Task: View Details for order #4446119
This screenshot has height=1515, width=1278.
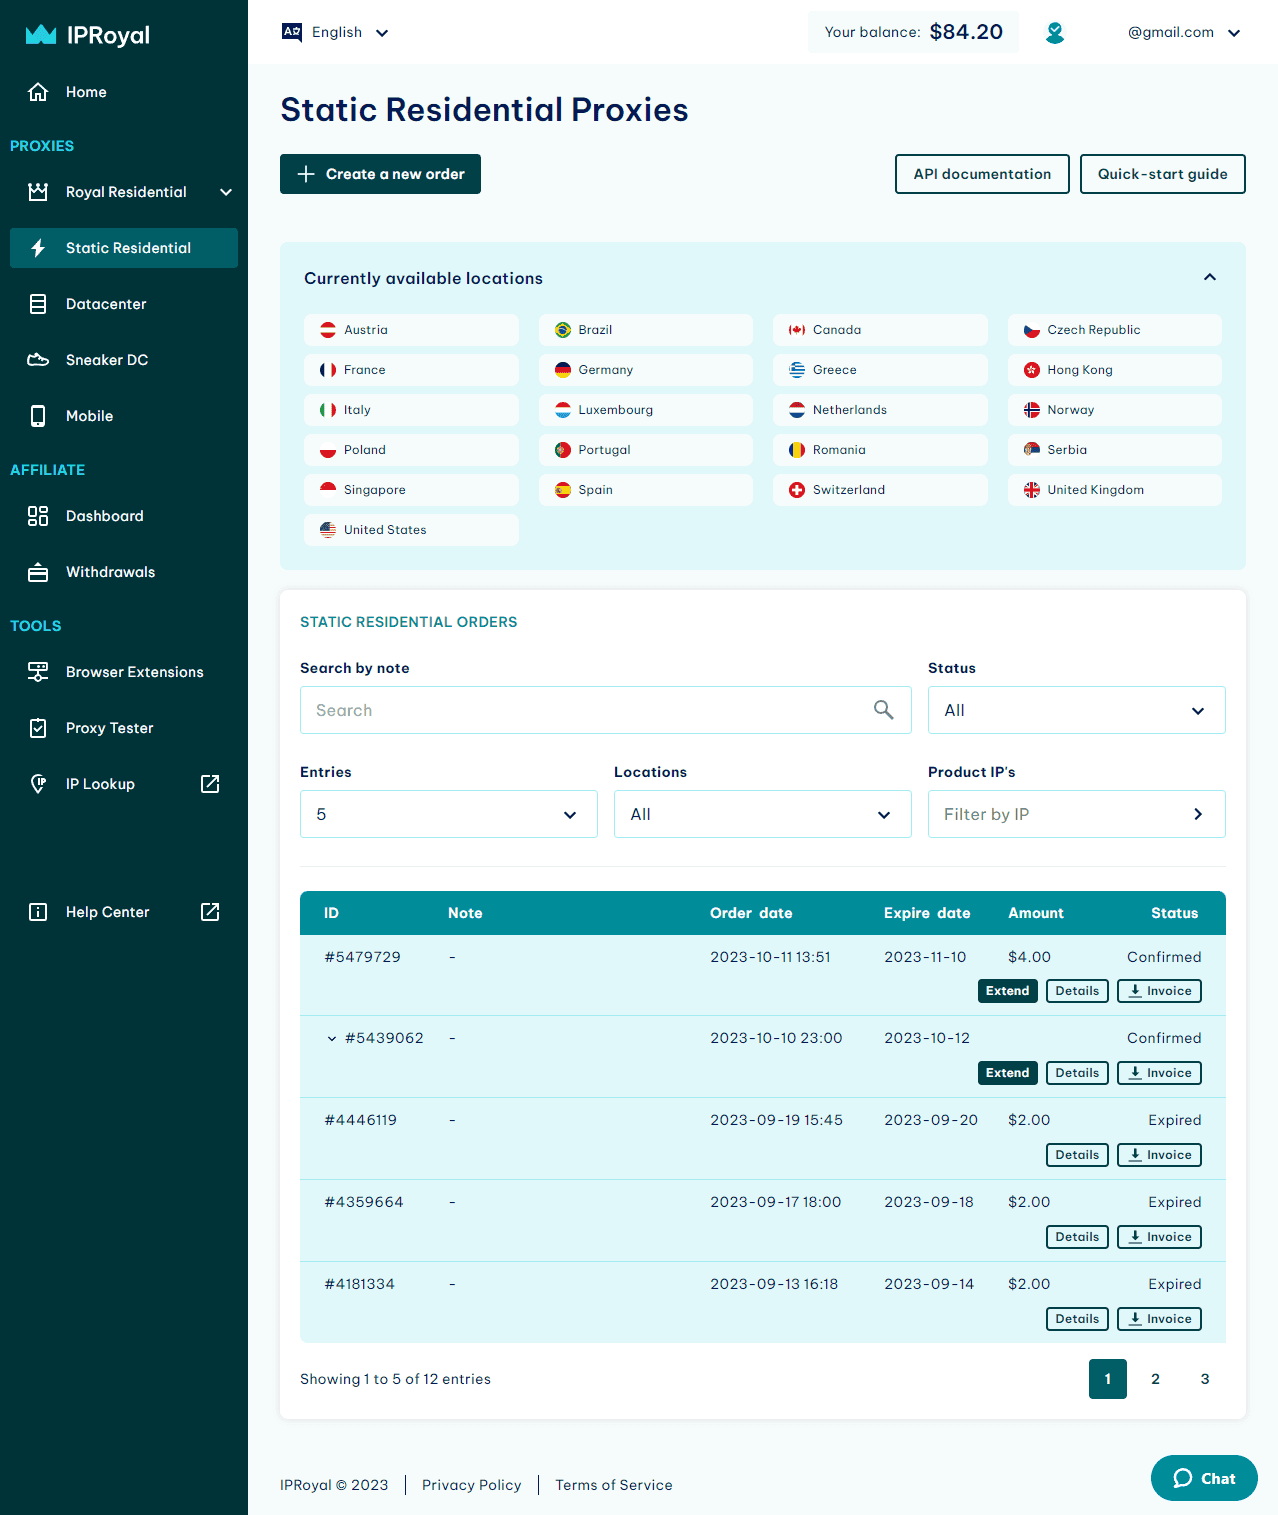Action: tap(1077, 1155)
